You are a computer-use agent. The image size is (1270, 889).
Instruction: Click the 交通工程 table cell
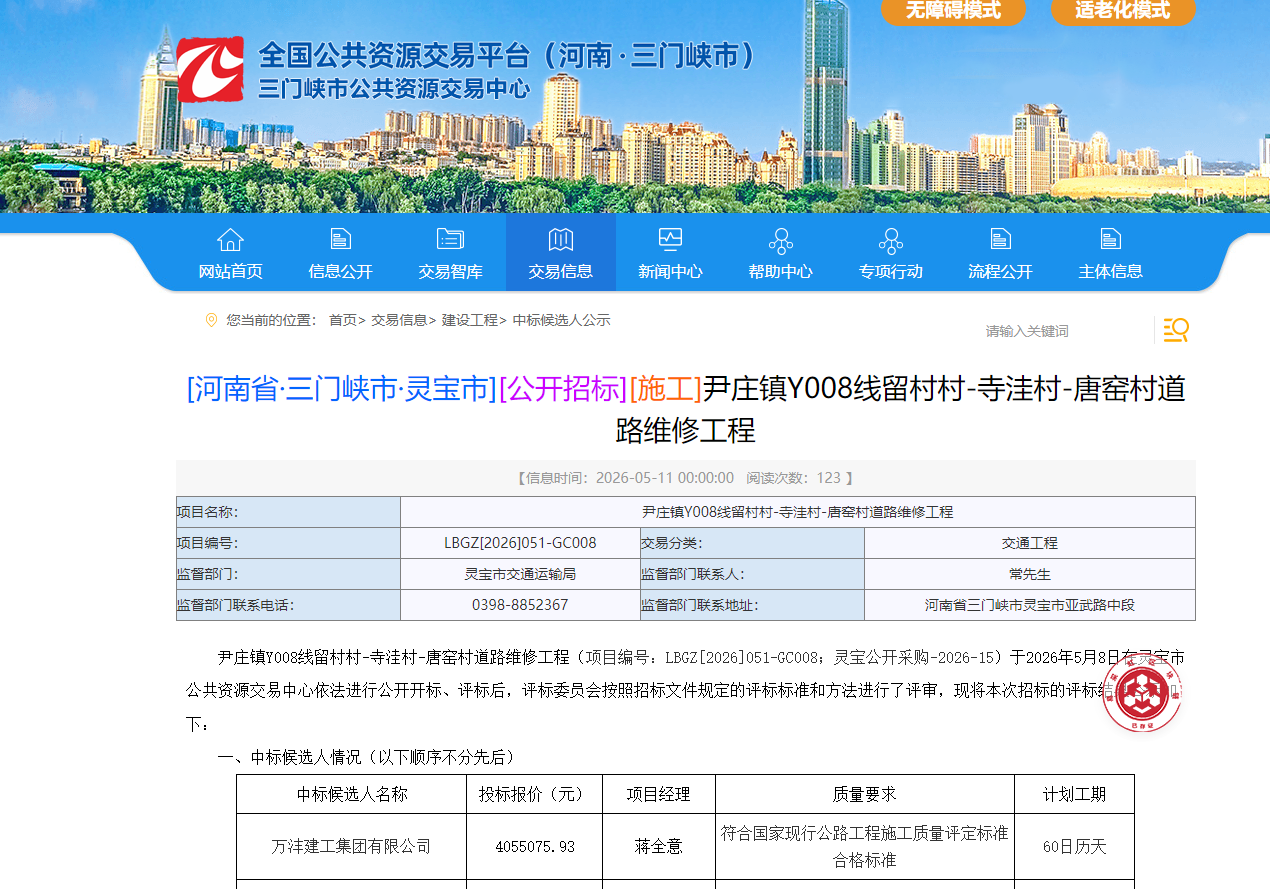click(1030, 543)
